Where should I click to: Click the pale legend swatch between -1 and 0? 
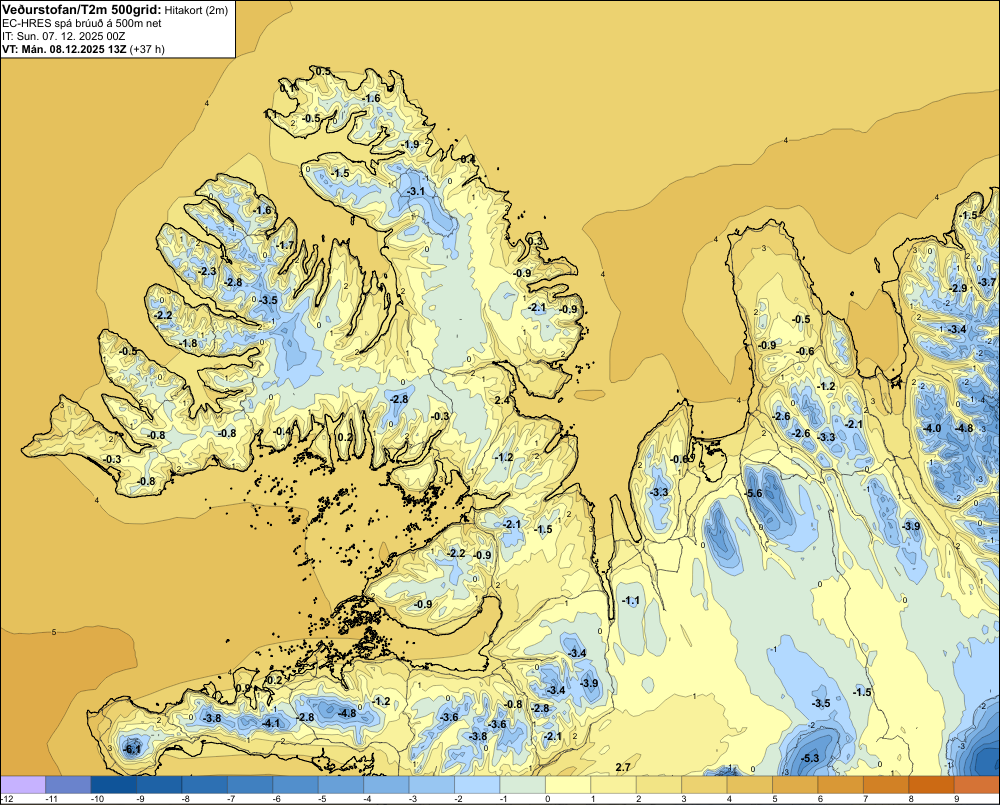click(523, 784)
